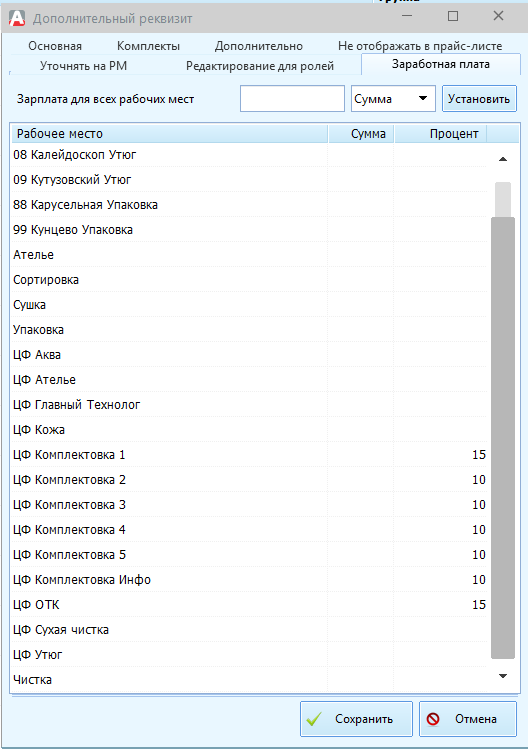Select row 99 Кунцево Упаковка

pyautogui.click(x=249, y=230)
